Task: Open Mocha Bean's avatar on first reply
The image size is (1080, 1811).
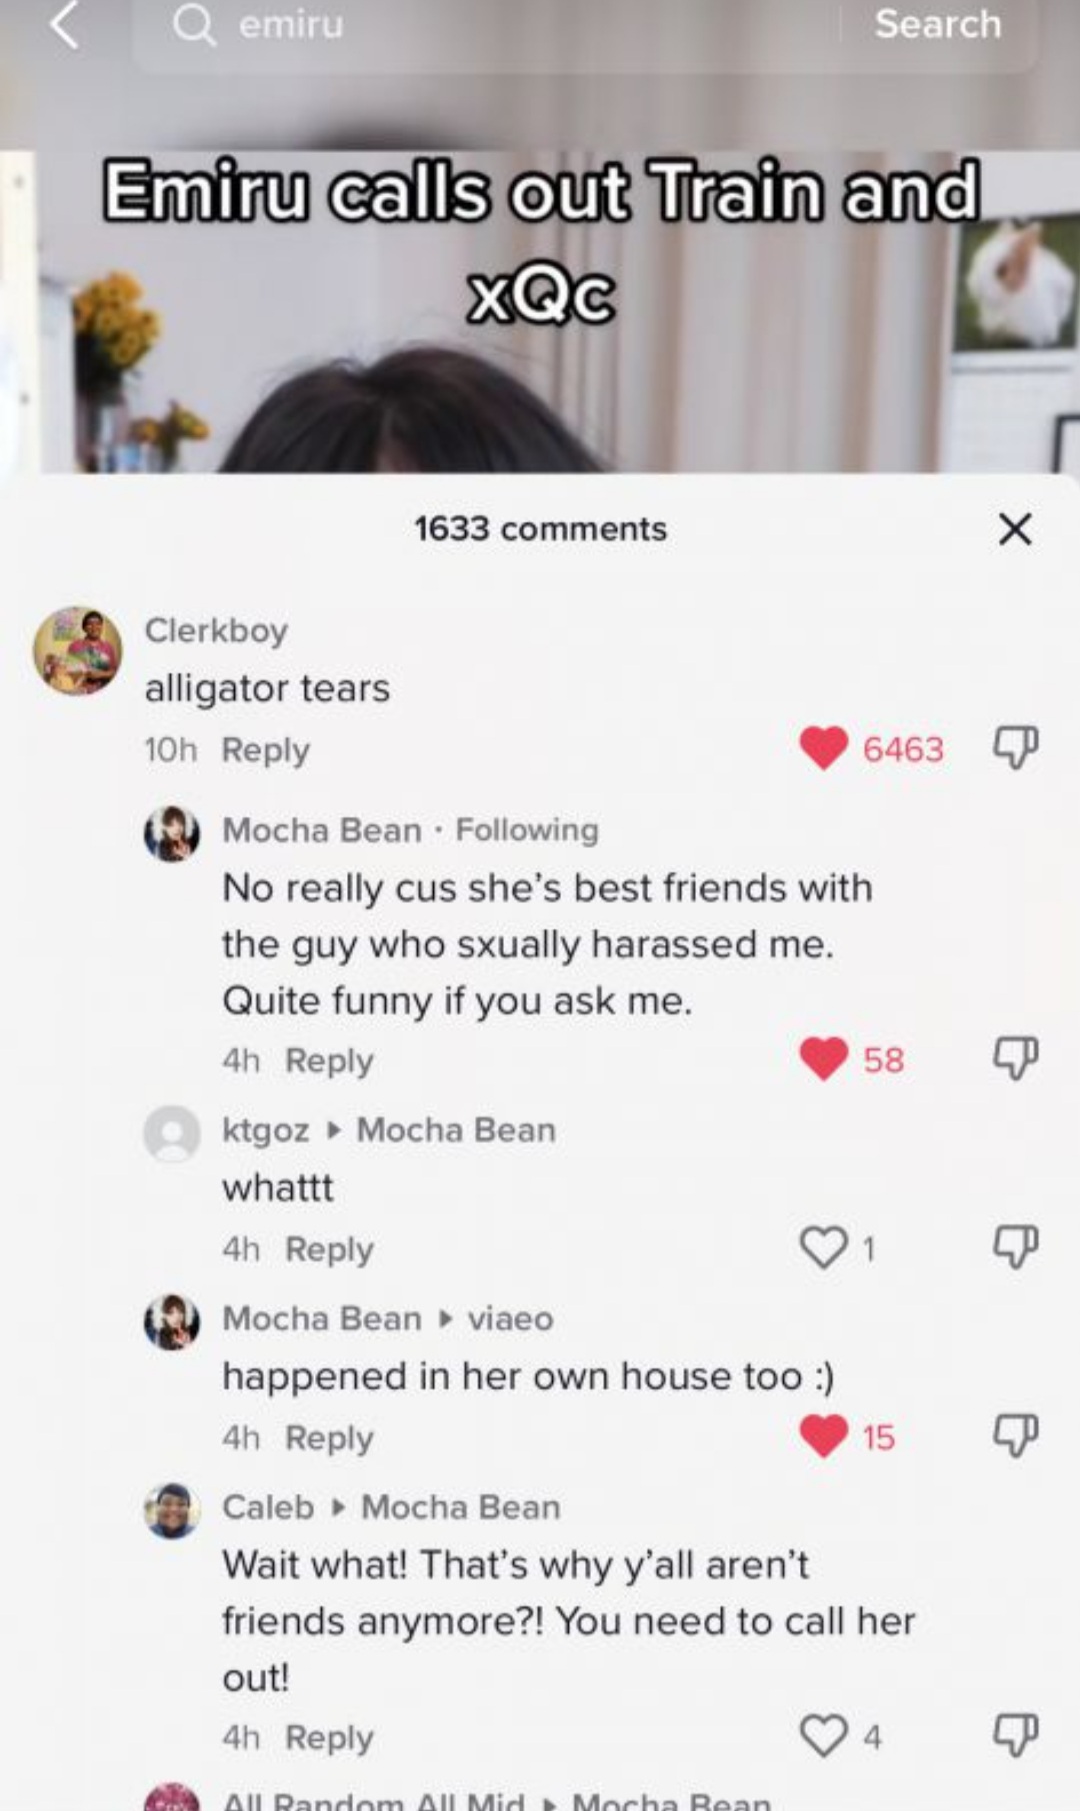Action: click(x=172, y=834)
